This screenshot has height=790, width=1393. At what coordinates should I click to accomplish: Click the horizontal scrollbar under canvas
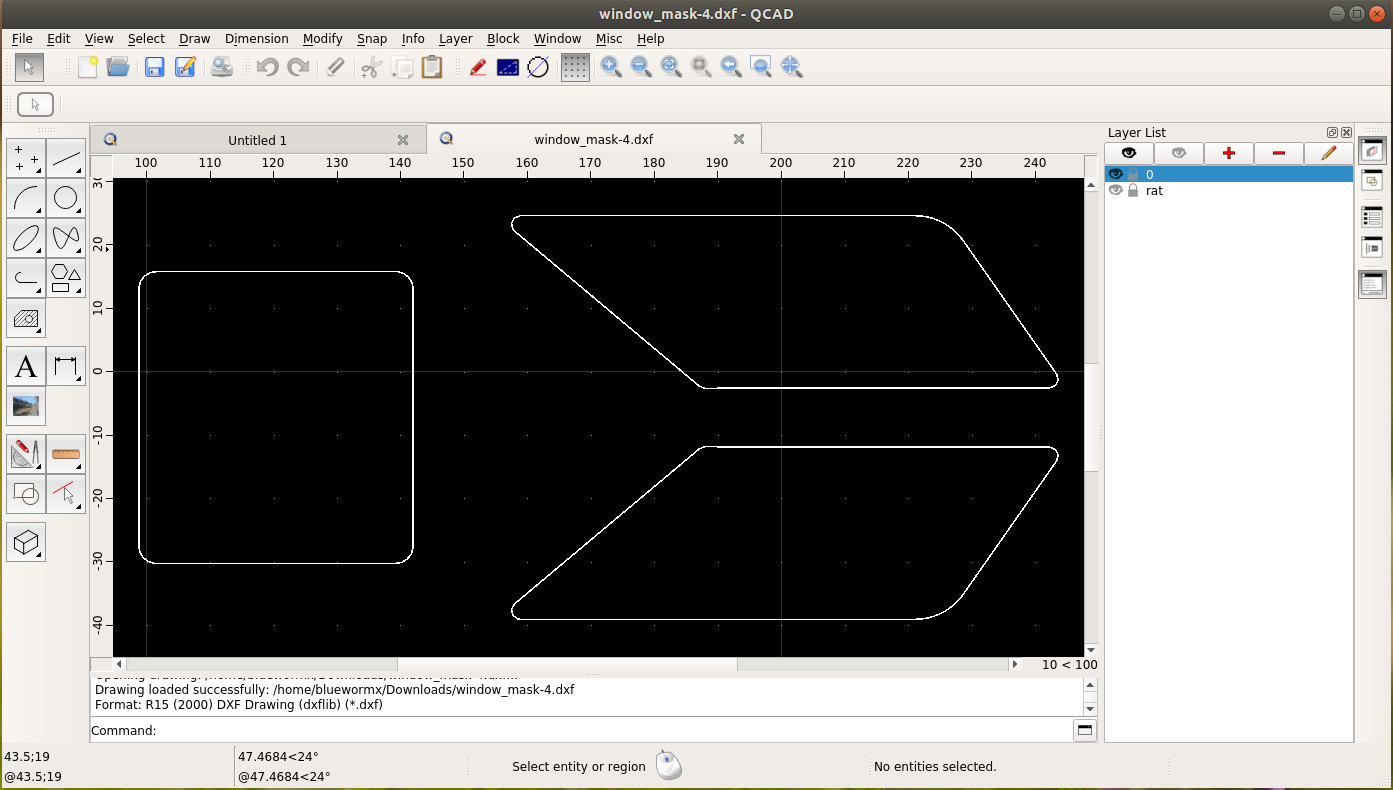point(567,664)
